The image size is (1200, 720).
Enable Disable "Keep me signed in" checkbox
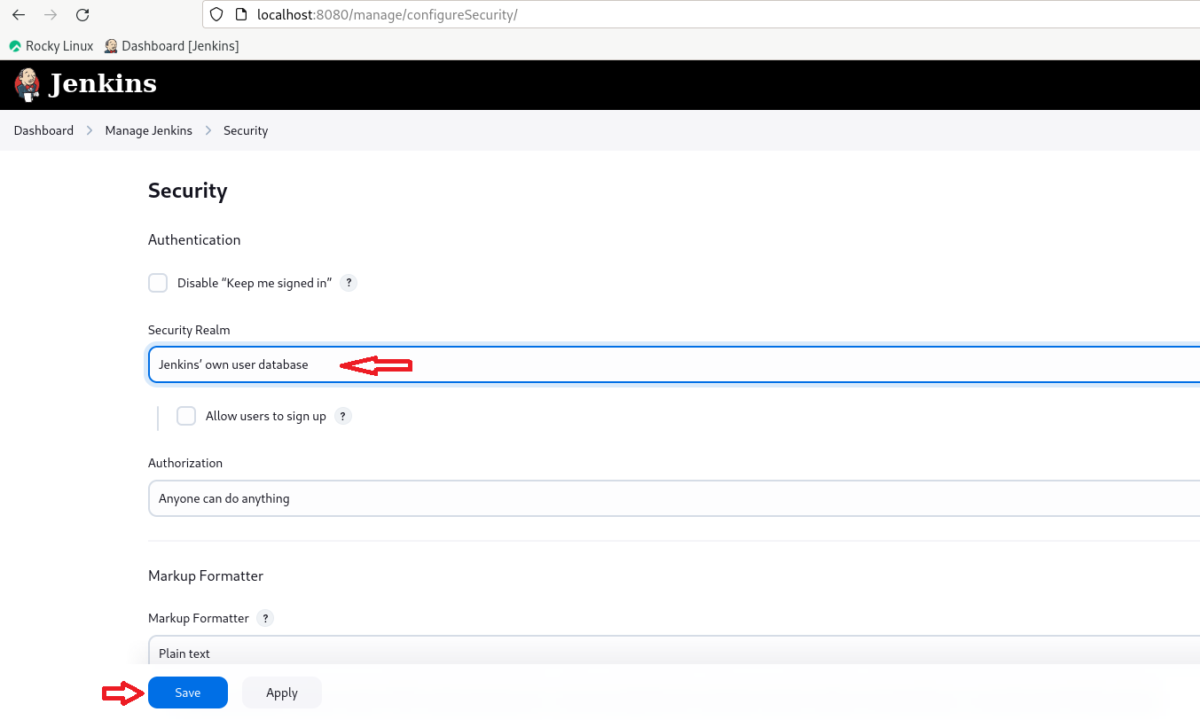pos(157,283)
